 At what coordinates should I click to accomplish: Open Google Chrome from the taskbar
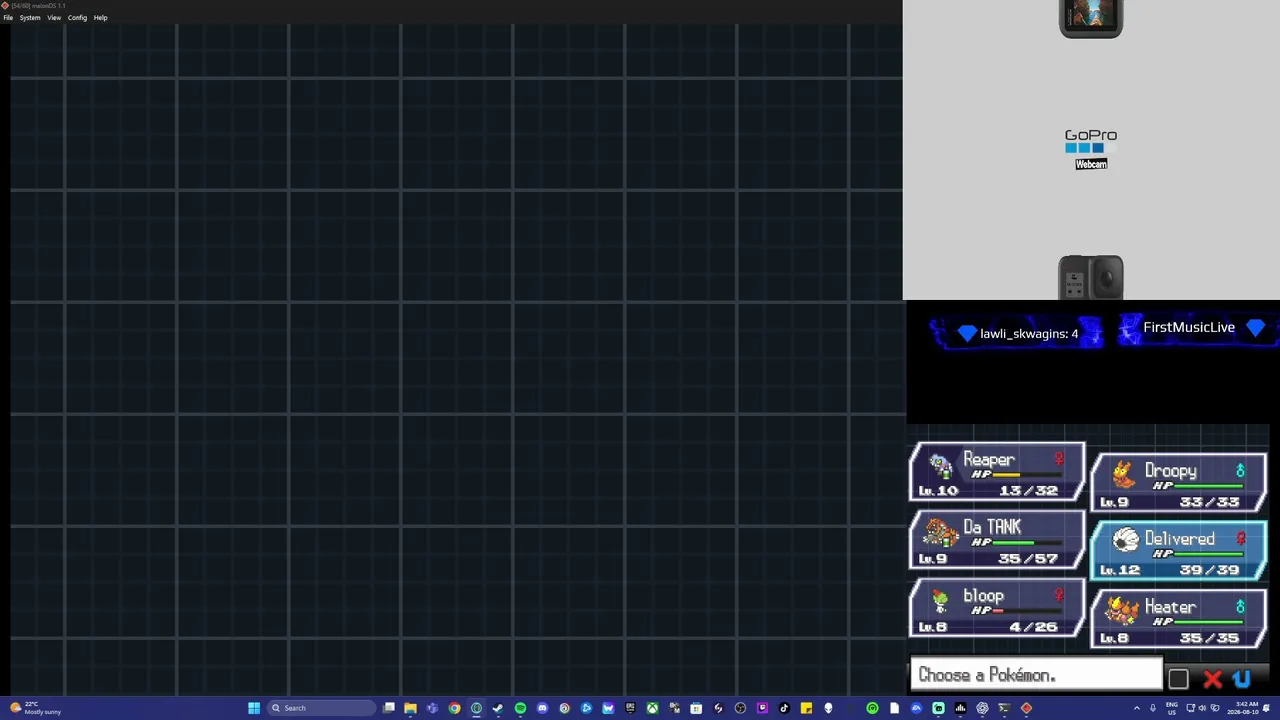point(454,708)
